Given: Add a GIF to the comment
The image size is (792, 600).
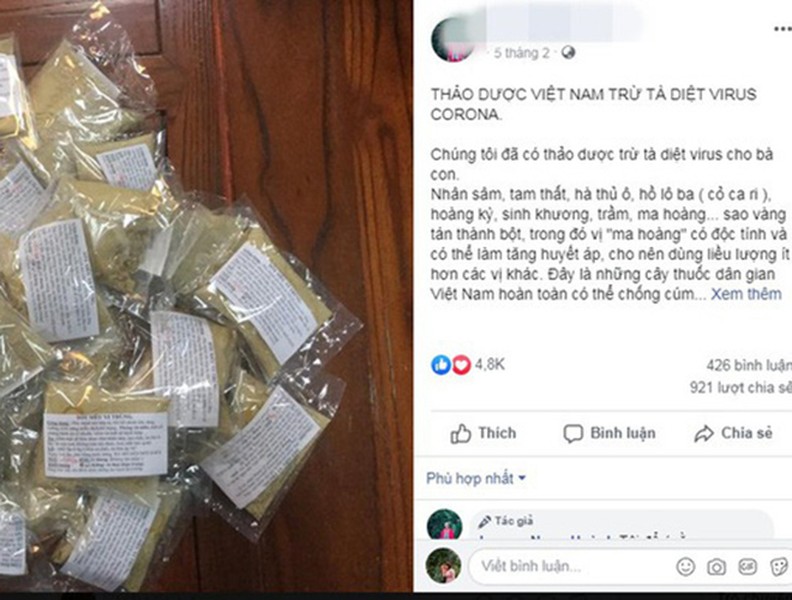Looking at the screenshot, I should [747, 567].
